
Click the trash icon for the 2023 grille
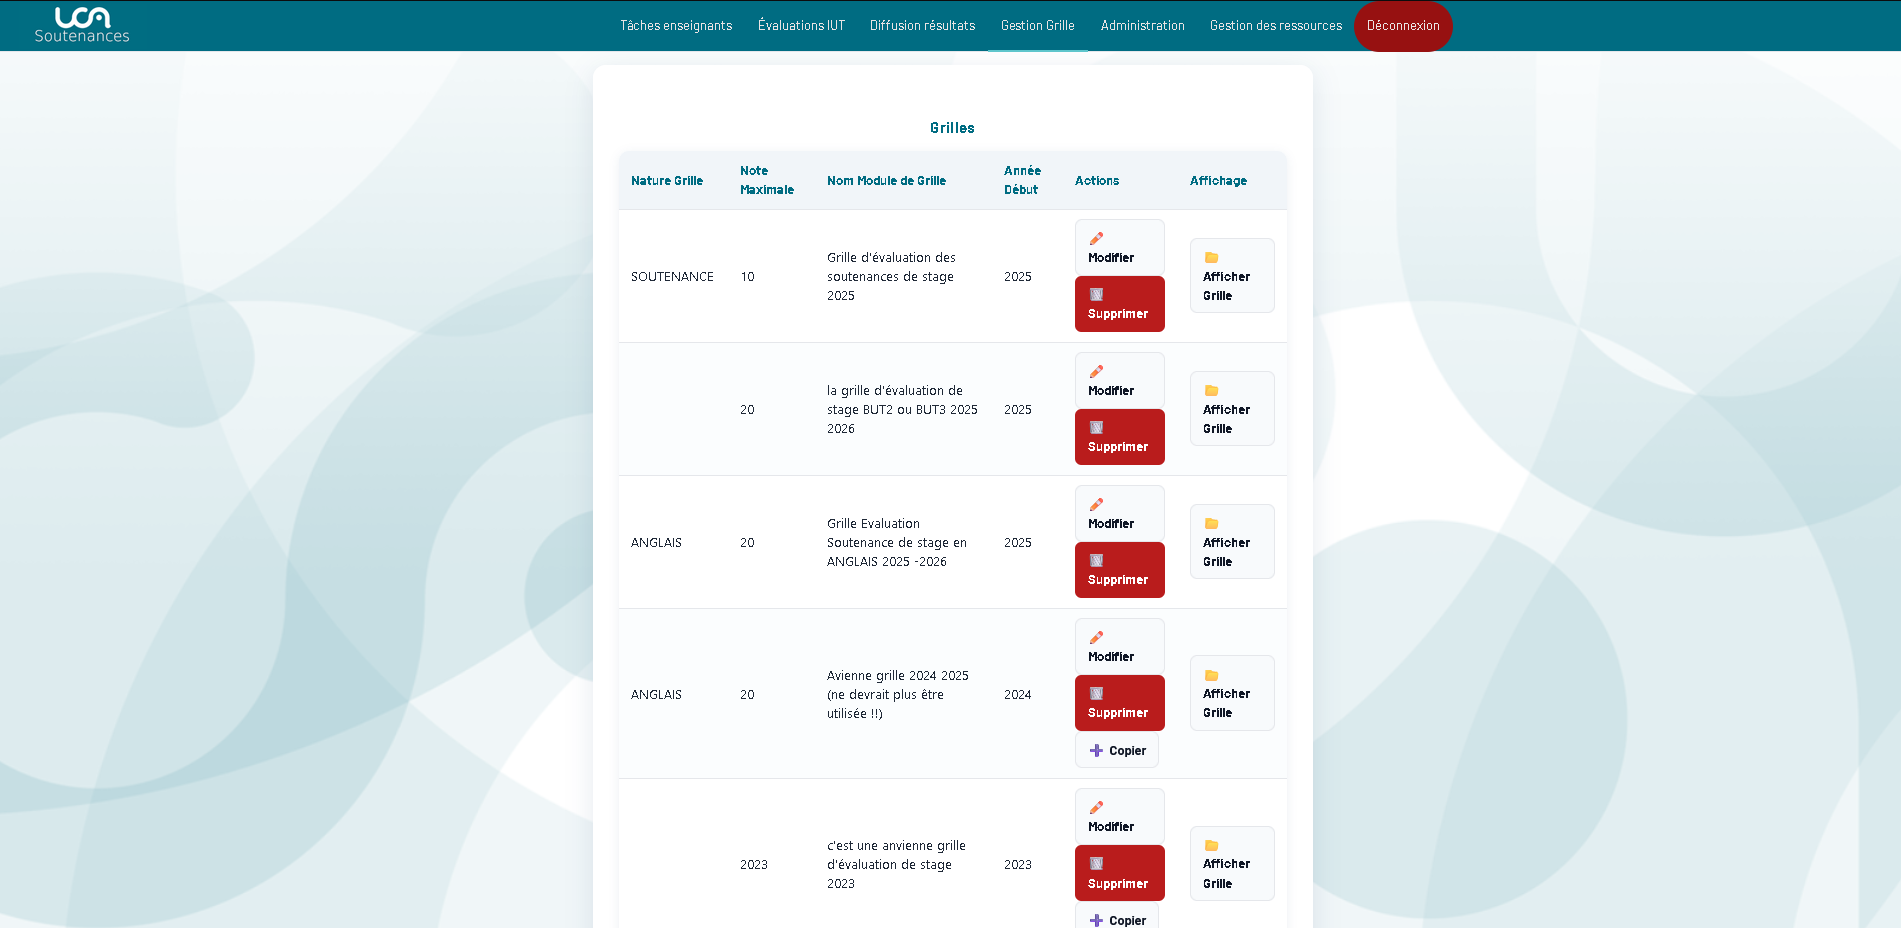1097,863
